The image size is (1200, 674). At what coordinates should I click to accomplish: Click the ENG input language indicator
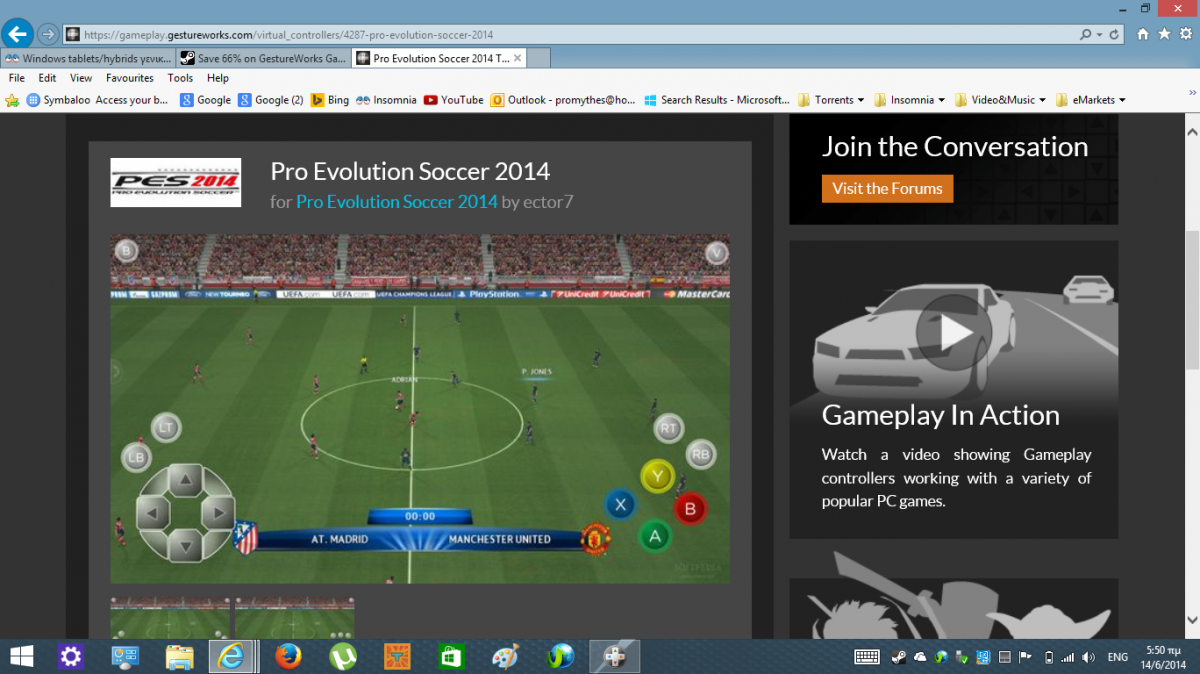(1118, 657)
